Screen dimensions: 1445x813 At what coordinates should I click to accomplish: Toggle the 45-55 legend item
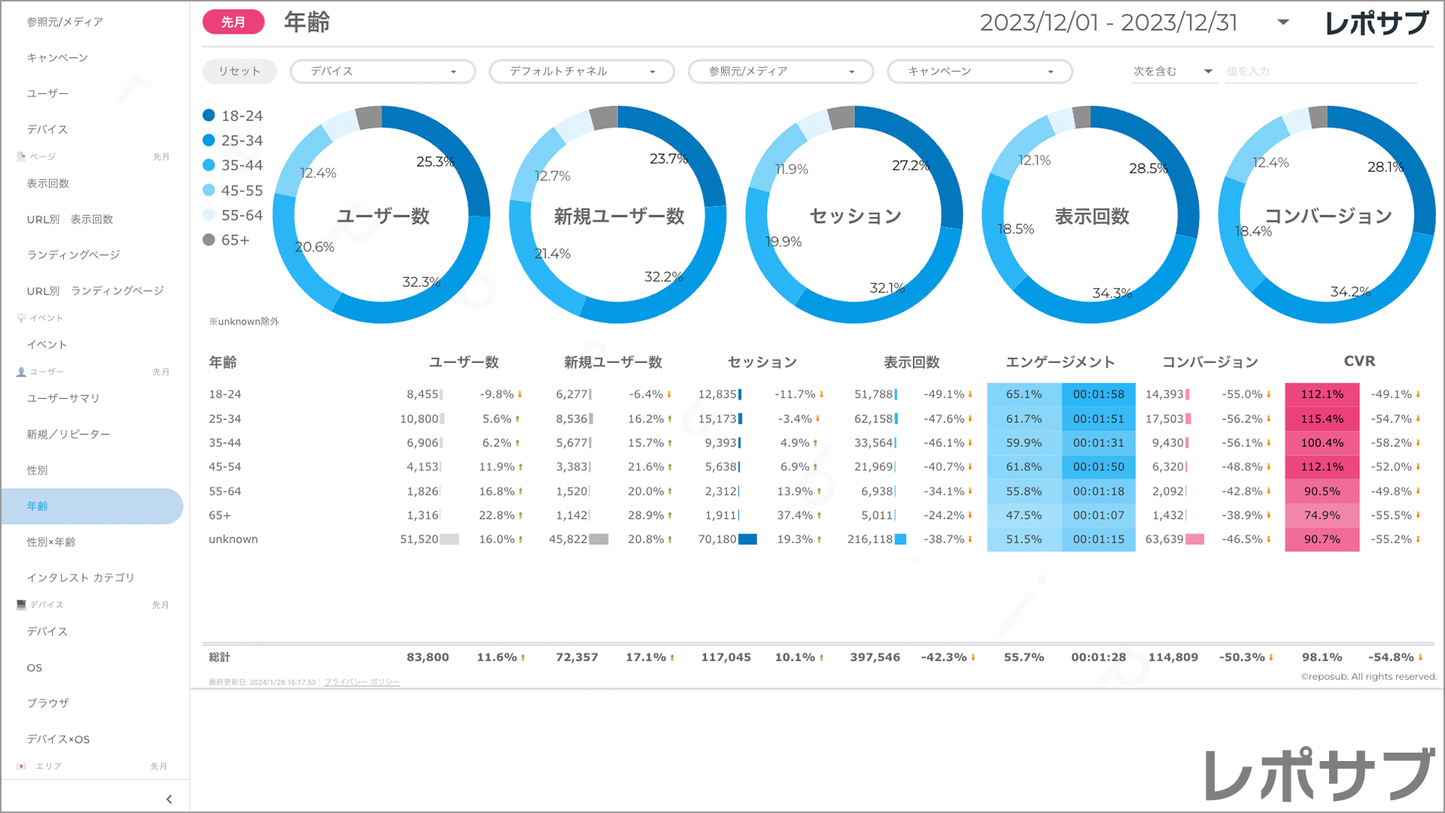click(x=233, y=190)
